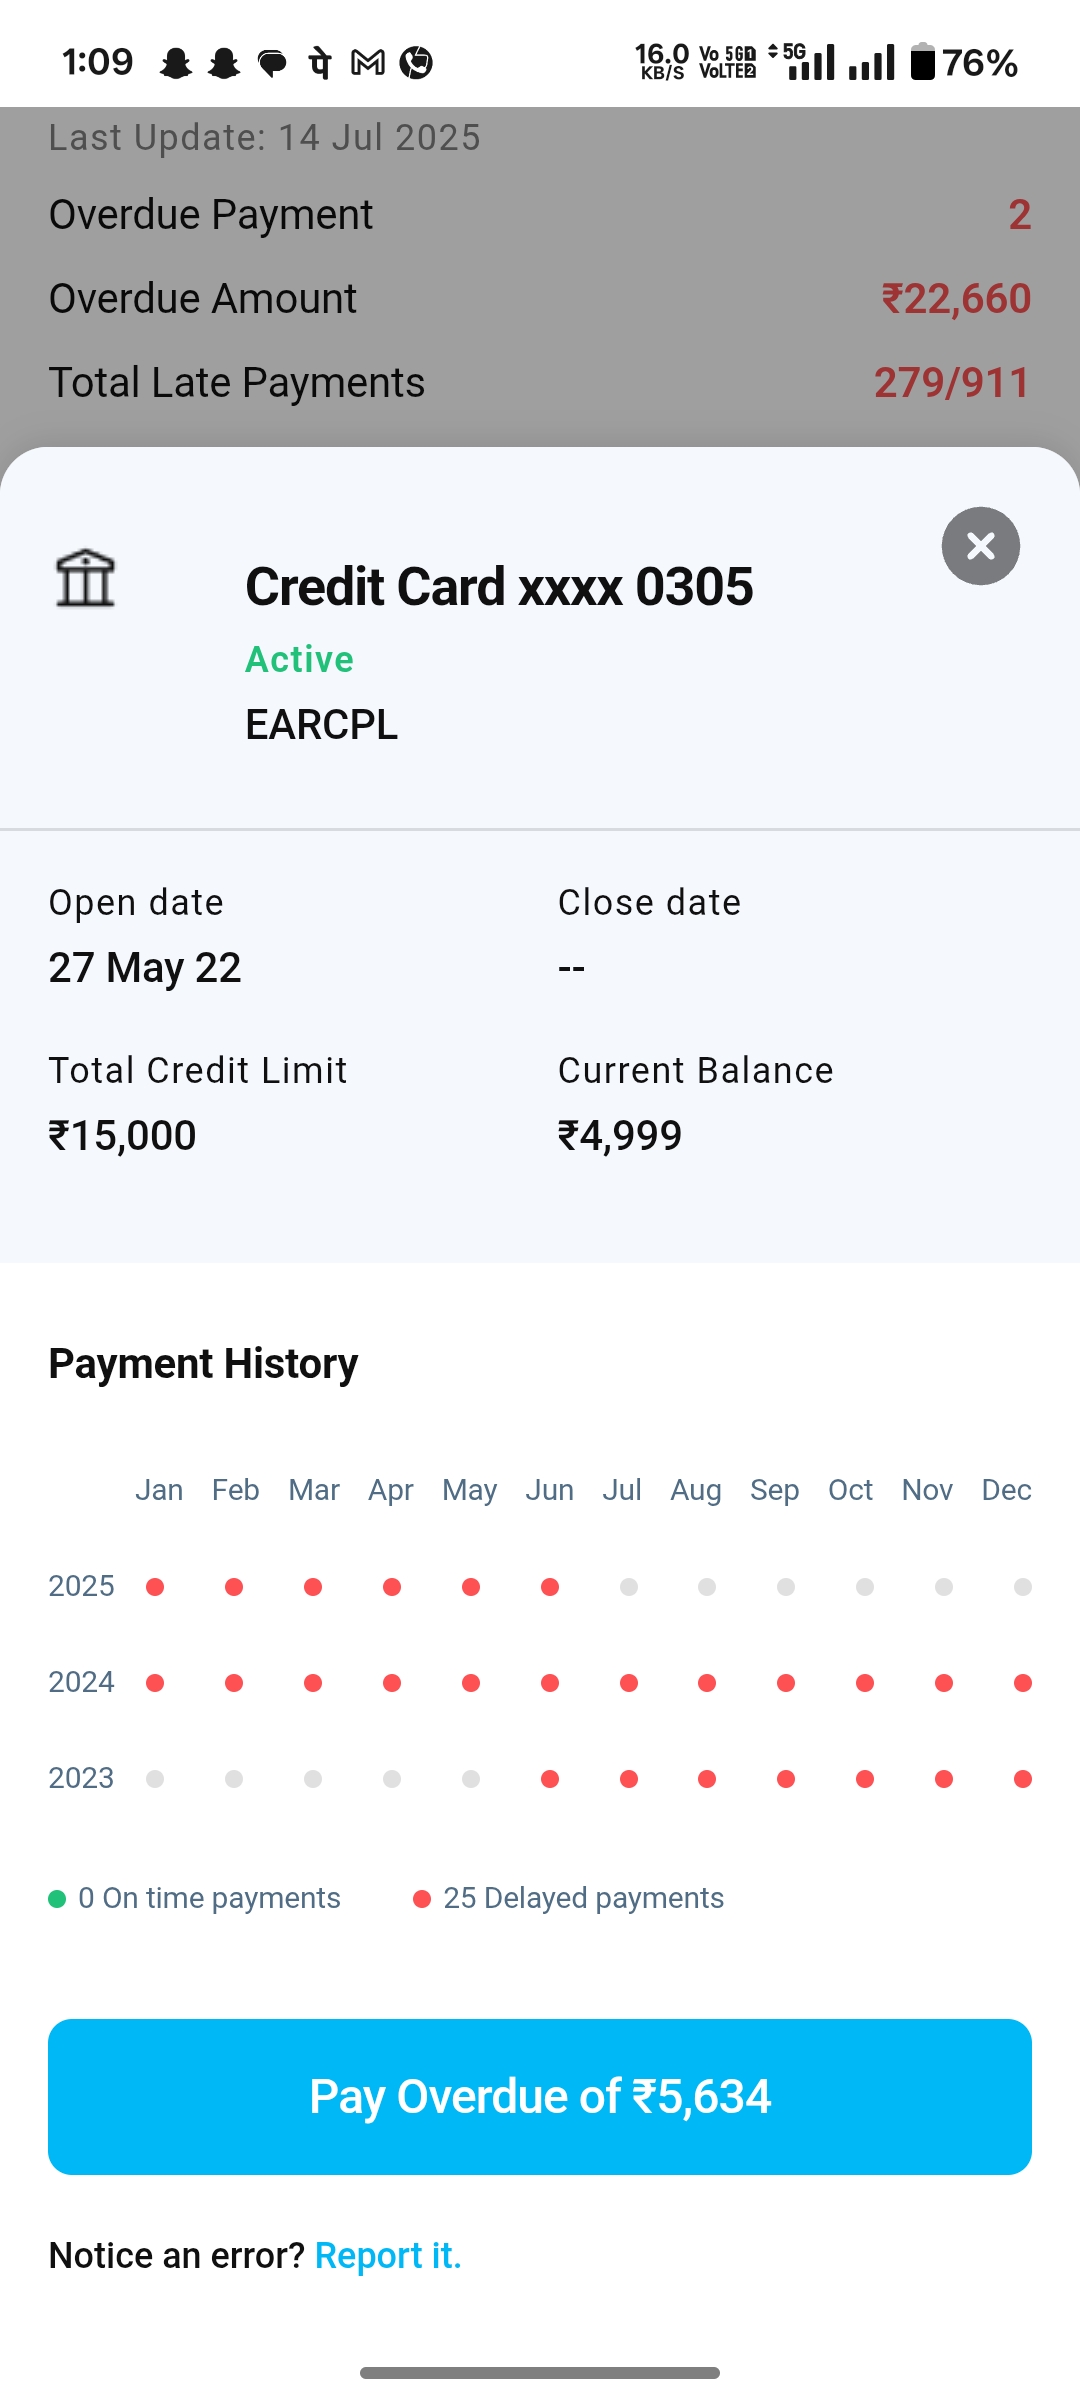Tap the Total Late Payments 279/911 value

coord(951,383)
